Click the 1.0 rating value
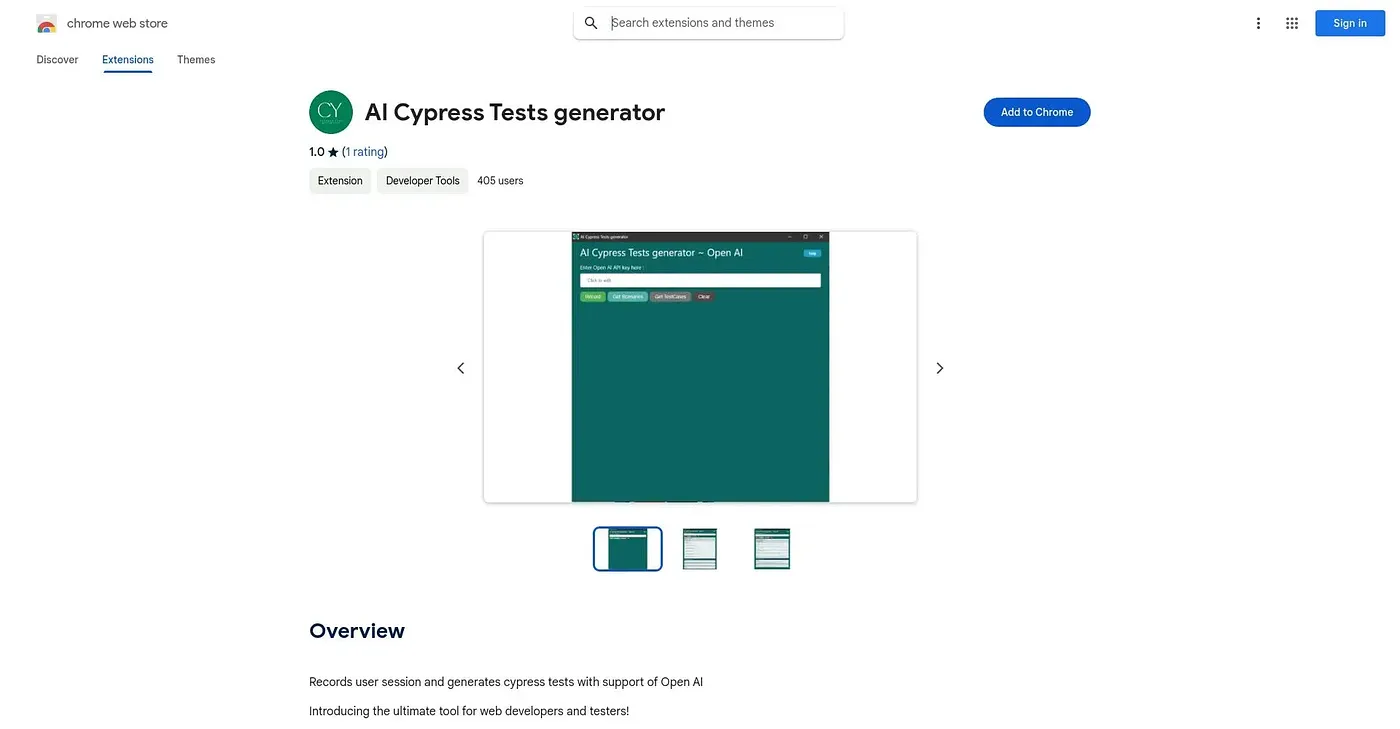Viewport: 1400px width, 729px height. pos(317,152)
